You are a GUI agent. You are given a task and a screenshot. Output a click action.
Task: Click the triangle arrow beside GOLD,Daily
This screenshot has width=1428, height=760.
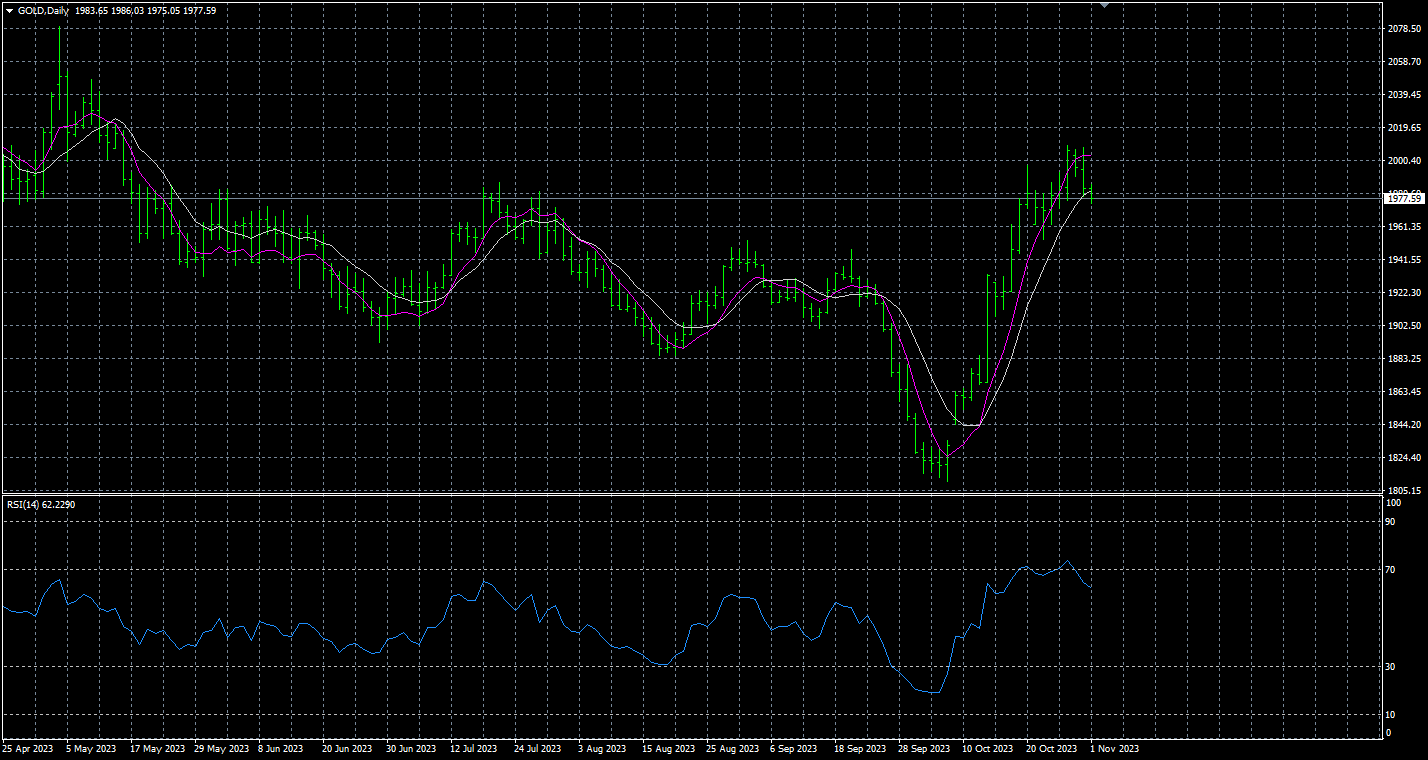(9, 11)
